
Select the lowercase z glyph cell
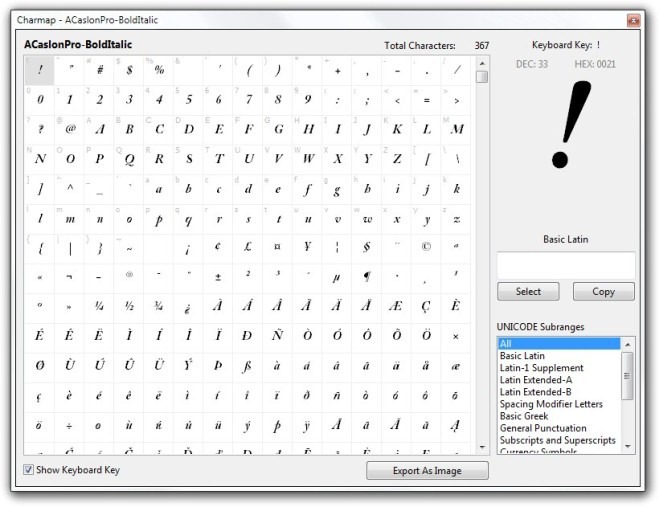pyautogui.click(x=456, y=219)
